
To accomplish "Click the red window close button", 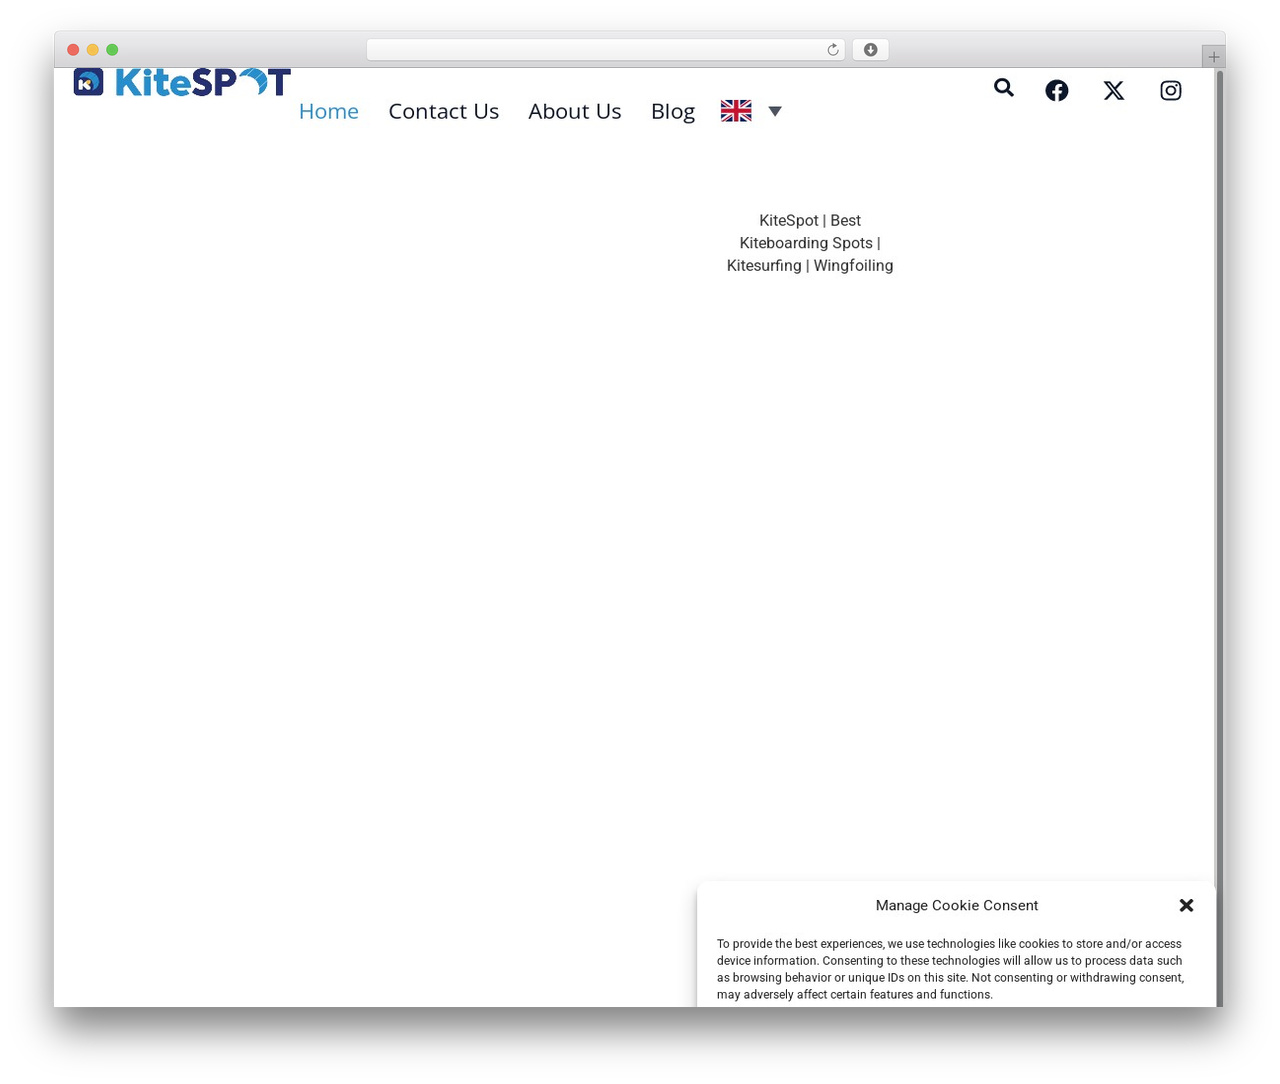I will 73,50.
